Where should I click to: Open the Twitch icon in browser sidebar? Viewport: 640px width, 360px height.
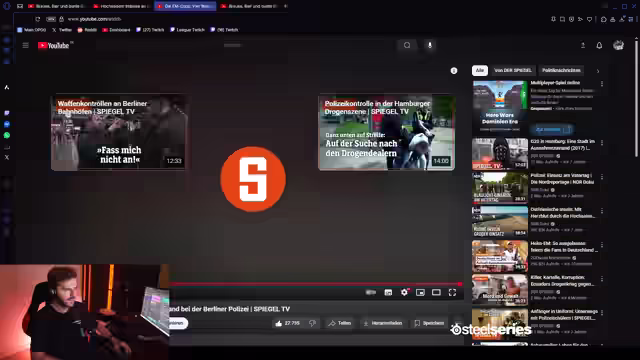click(x=7, y=113)
